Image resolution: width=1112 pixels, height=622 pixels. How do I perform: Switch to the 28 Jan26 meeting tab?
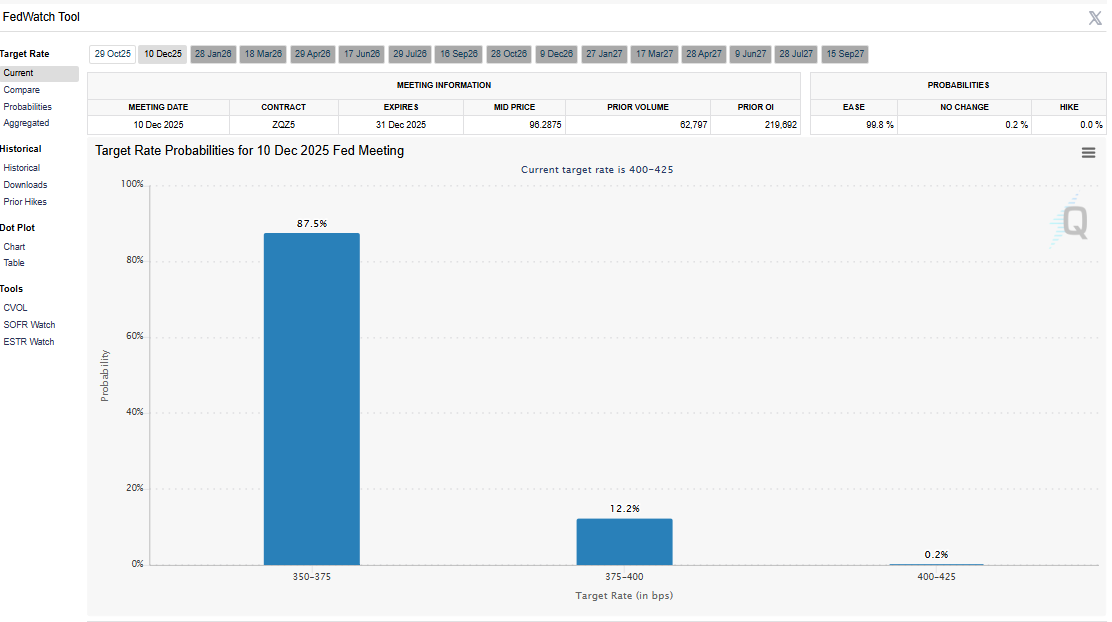click(212, 54)
